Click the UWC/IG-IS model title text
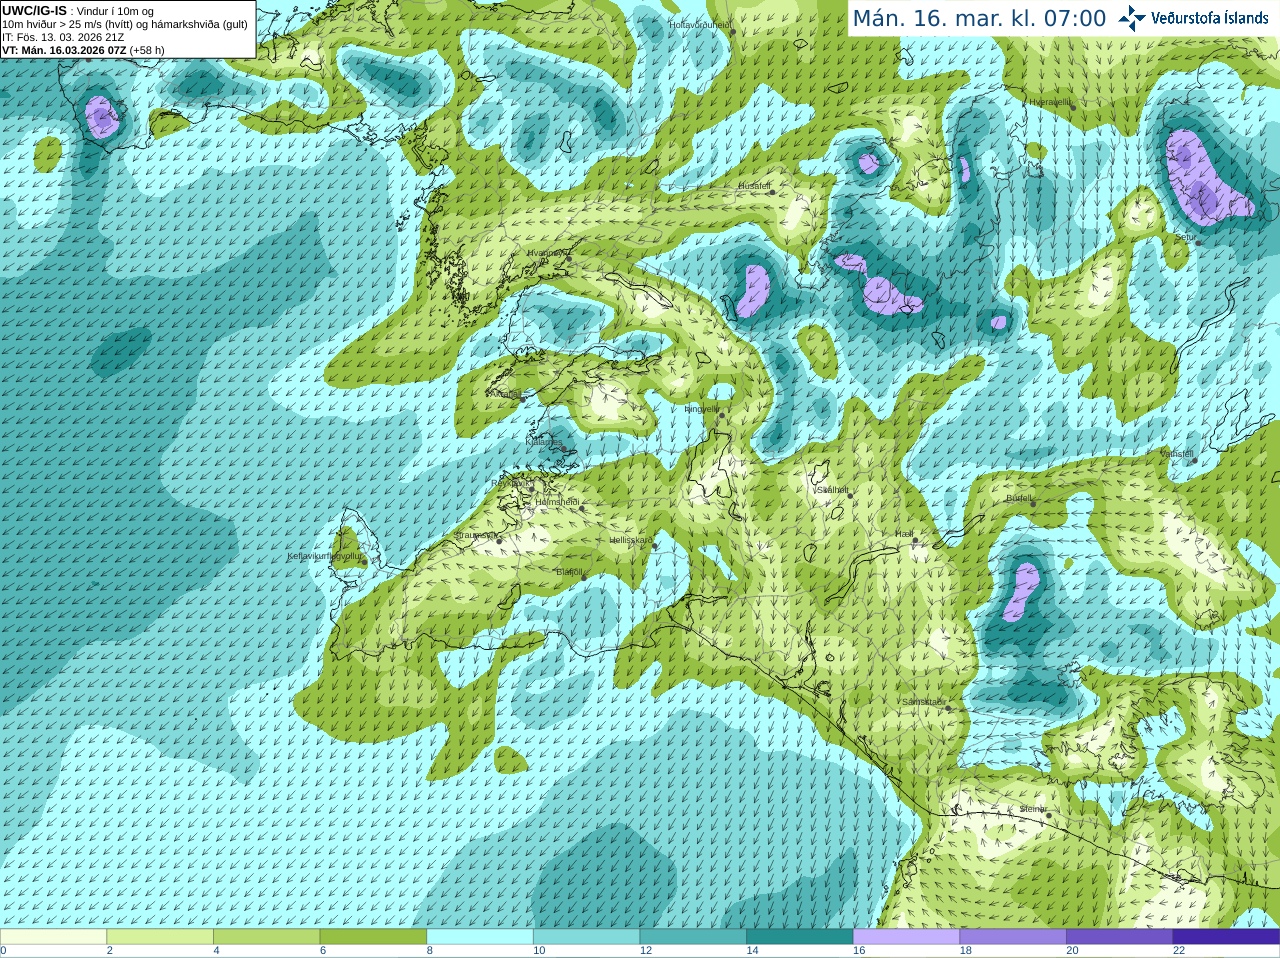1280x958 pixels. (x=34, y=11)
